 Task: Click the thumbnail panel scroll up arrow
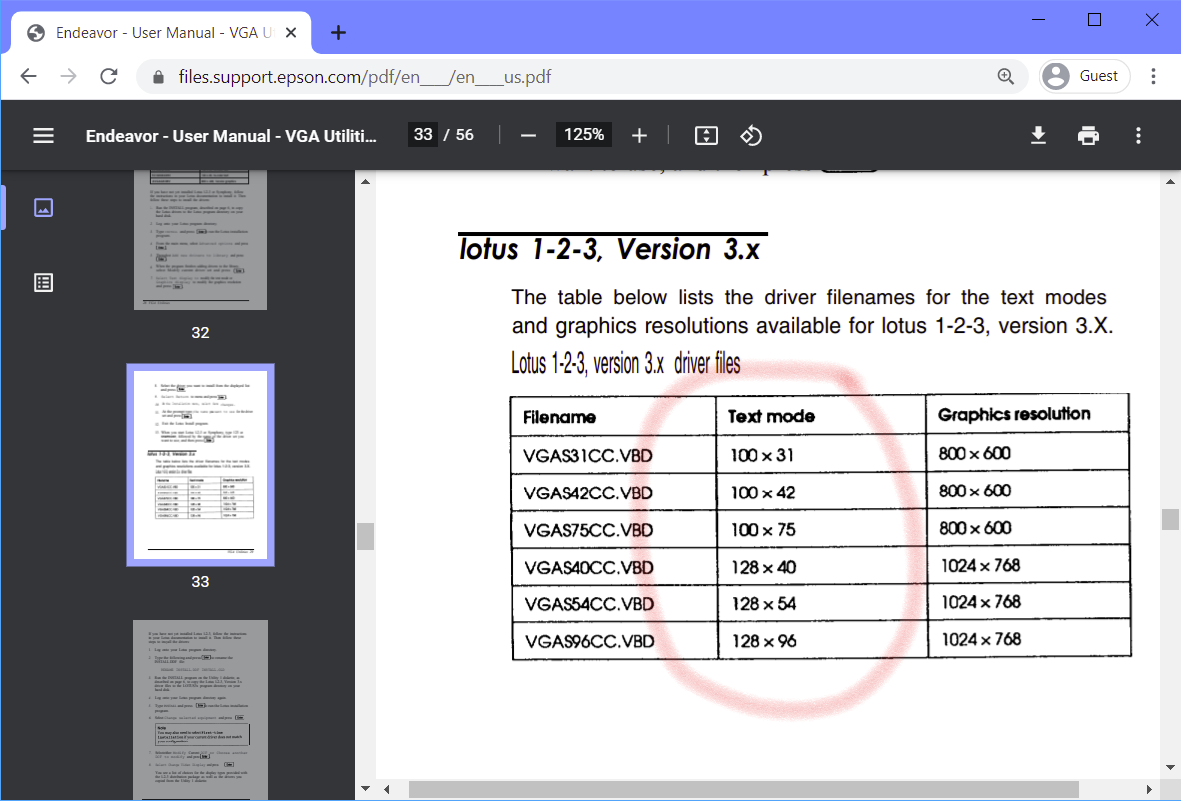tap(365, 182)
